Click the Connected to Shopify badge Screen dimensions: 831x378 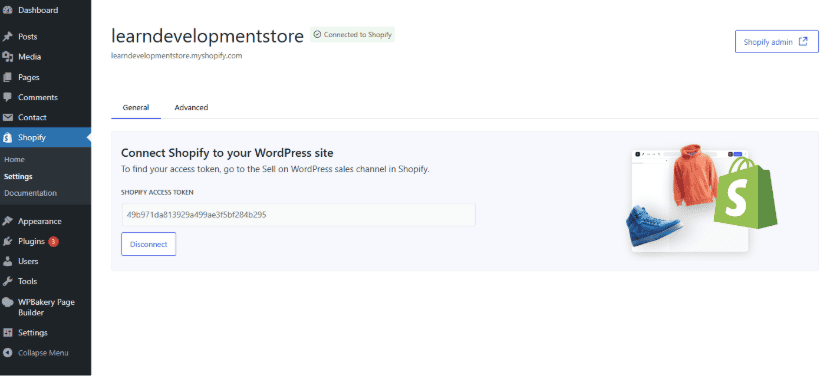pos(352,34)
